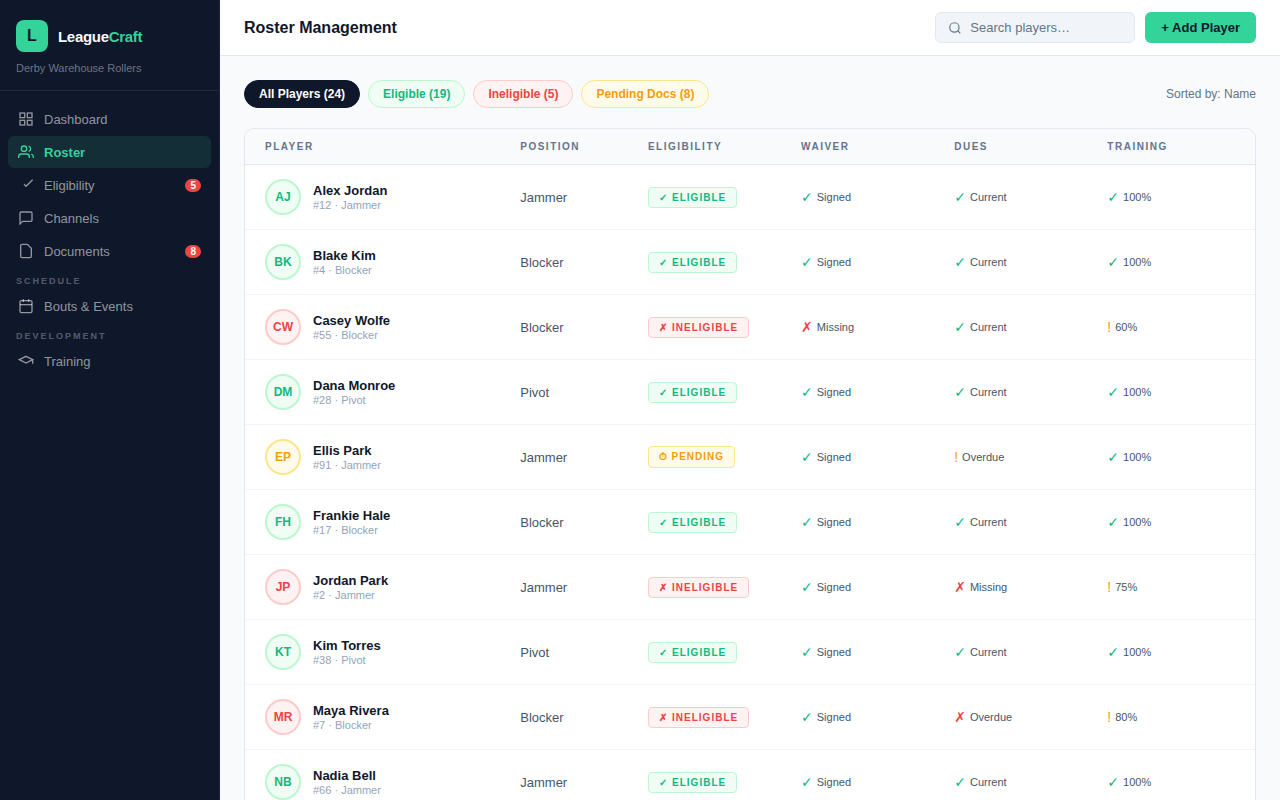Click the PLAYER column header
Viewport: 1280px width, 800px height.
(x=289, y=146)
